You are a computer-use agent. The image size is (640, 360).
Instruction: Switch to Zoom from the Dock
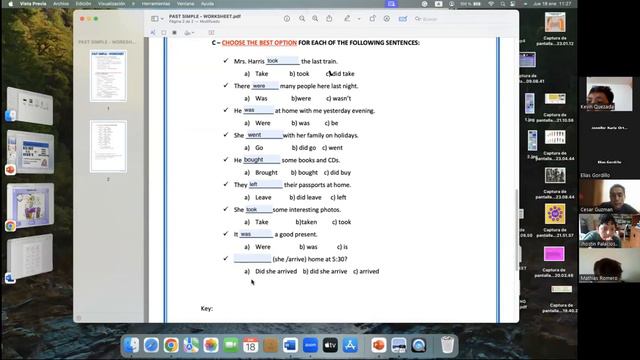(310, 345)
